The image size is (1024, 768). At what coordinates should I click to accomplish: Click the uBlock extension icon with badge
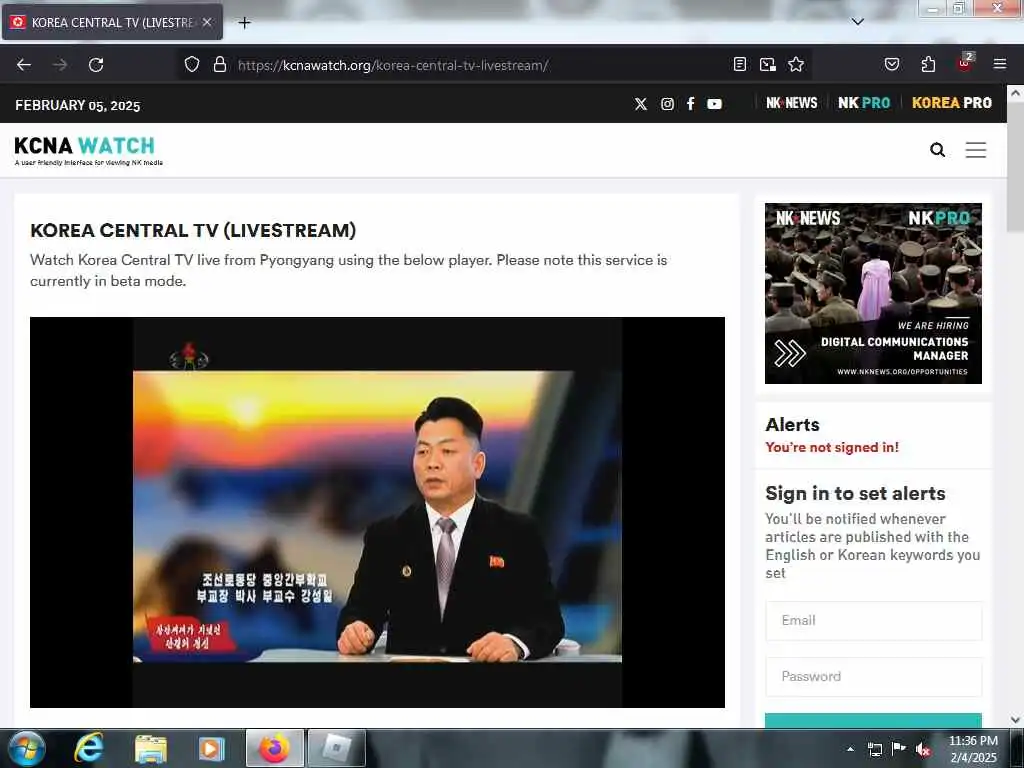(965, 63)
